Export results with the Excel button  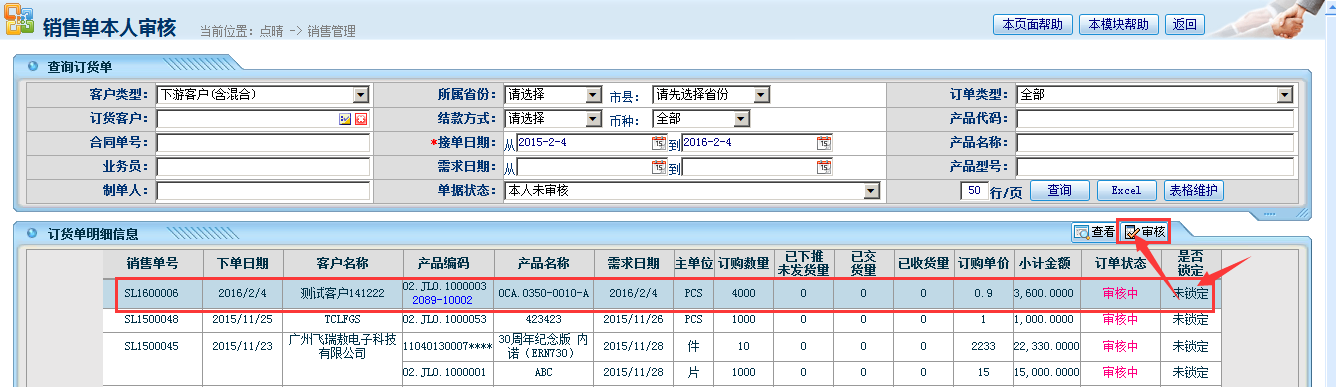click(x=1126, y=190)
